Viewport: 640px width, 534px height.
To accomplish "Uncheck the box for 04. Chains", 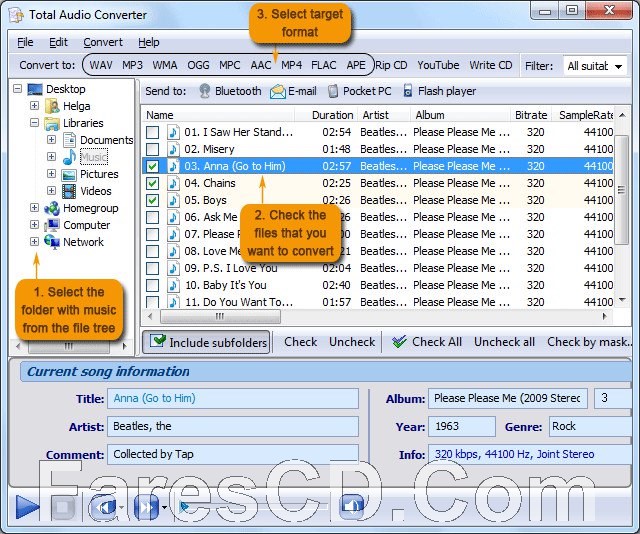I will [153, 183].
